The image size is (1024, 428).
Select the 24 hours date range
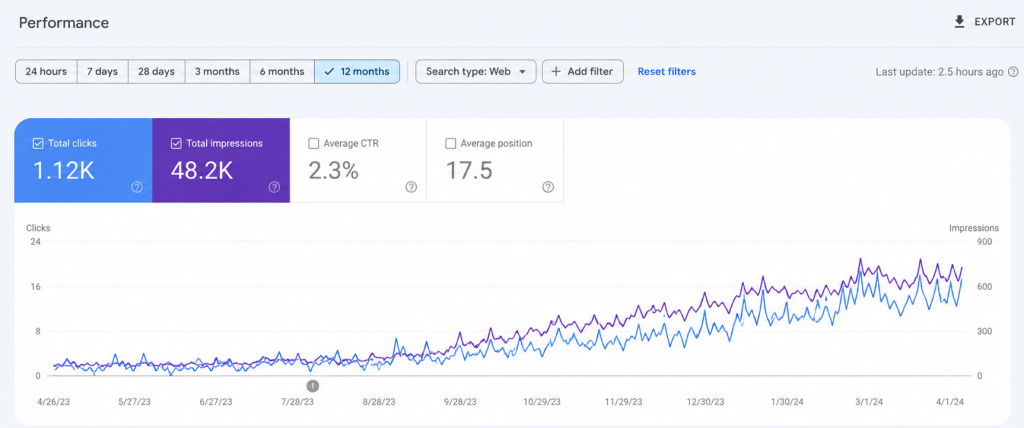tap(46, 72)
